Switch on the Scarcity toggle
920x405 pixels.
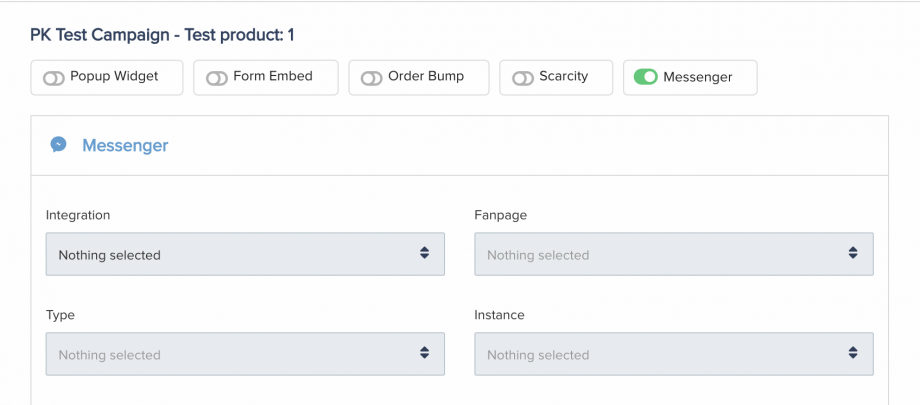[523, 78]
